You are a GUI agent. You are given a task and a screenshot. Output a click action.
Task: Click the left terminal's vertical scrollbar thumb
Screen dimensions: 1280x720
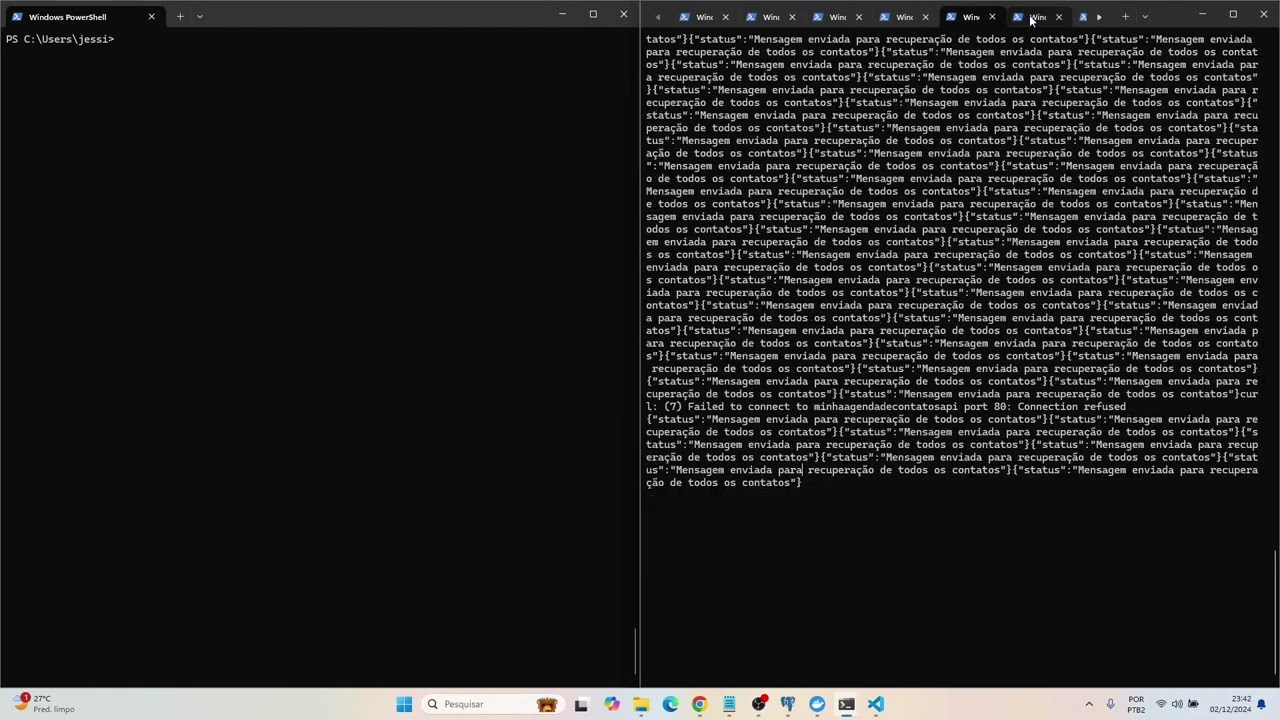click(x=636, y=650)
